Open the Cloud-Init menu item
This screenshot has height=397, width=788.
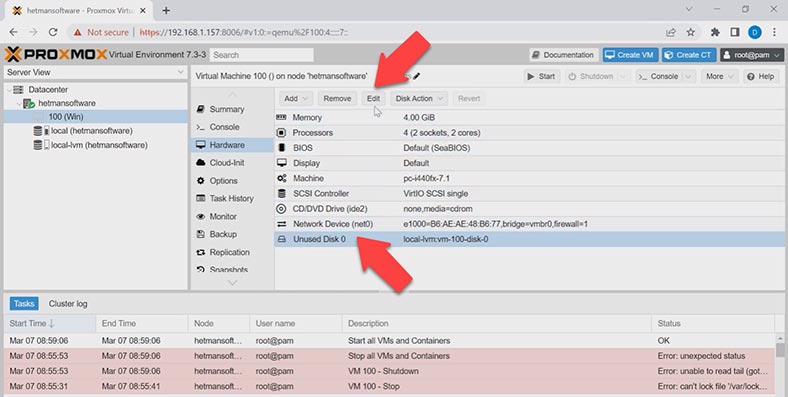[x=232, y=163]
